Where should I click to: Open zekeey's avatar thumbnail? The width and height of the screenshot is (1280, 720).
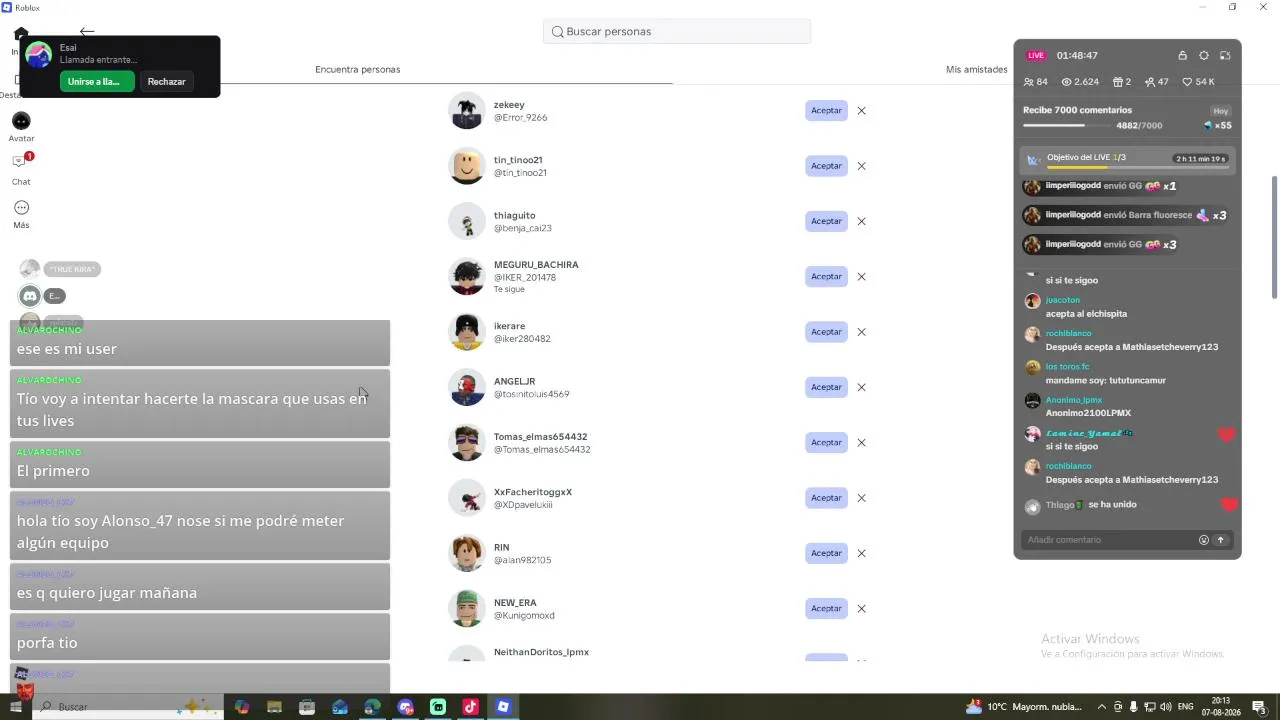467,111
